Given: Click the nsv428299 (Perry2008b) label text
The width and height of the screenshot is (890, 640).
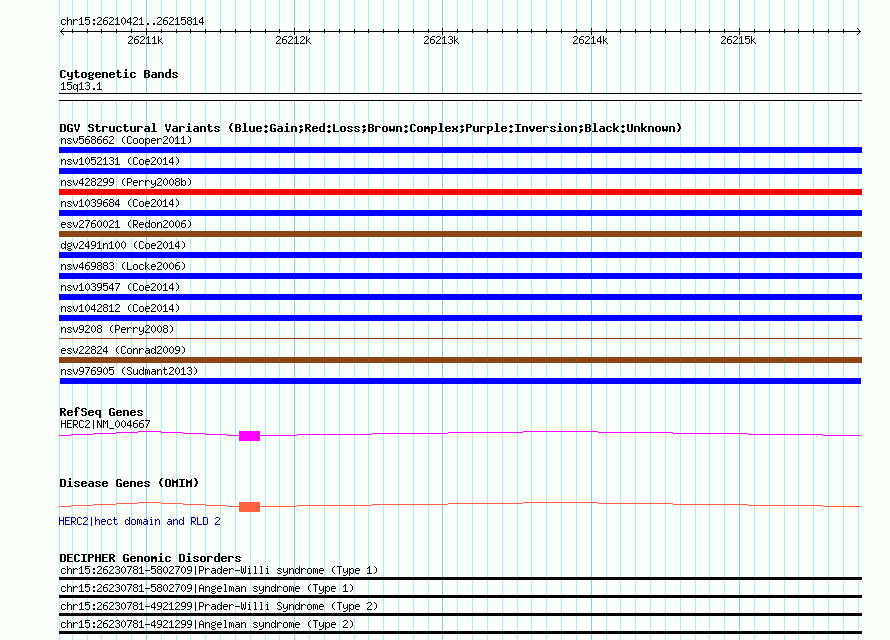Looking at the screenshot, I should pos(126,182).
